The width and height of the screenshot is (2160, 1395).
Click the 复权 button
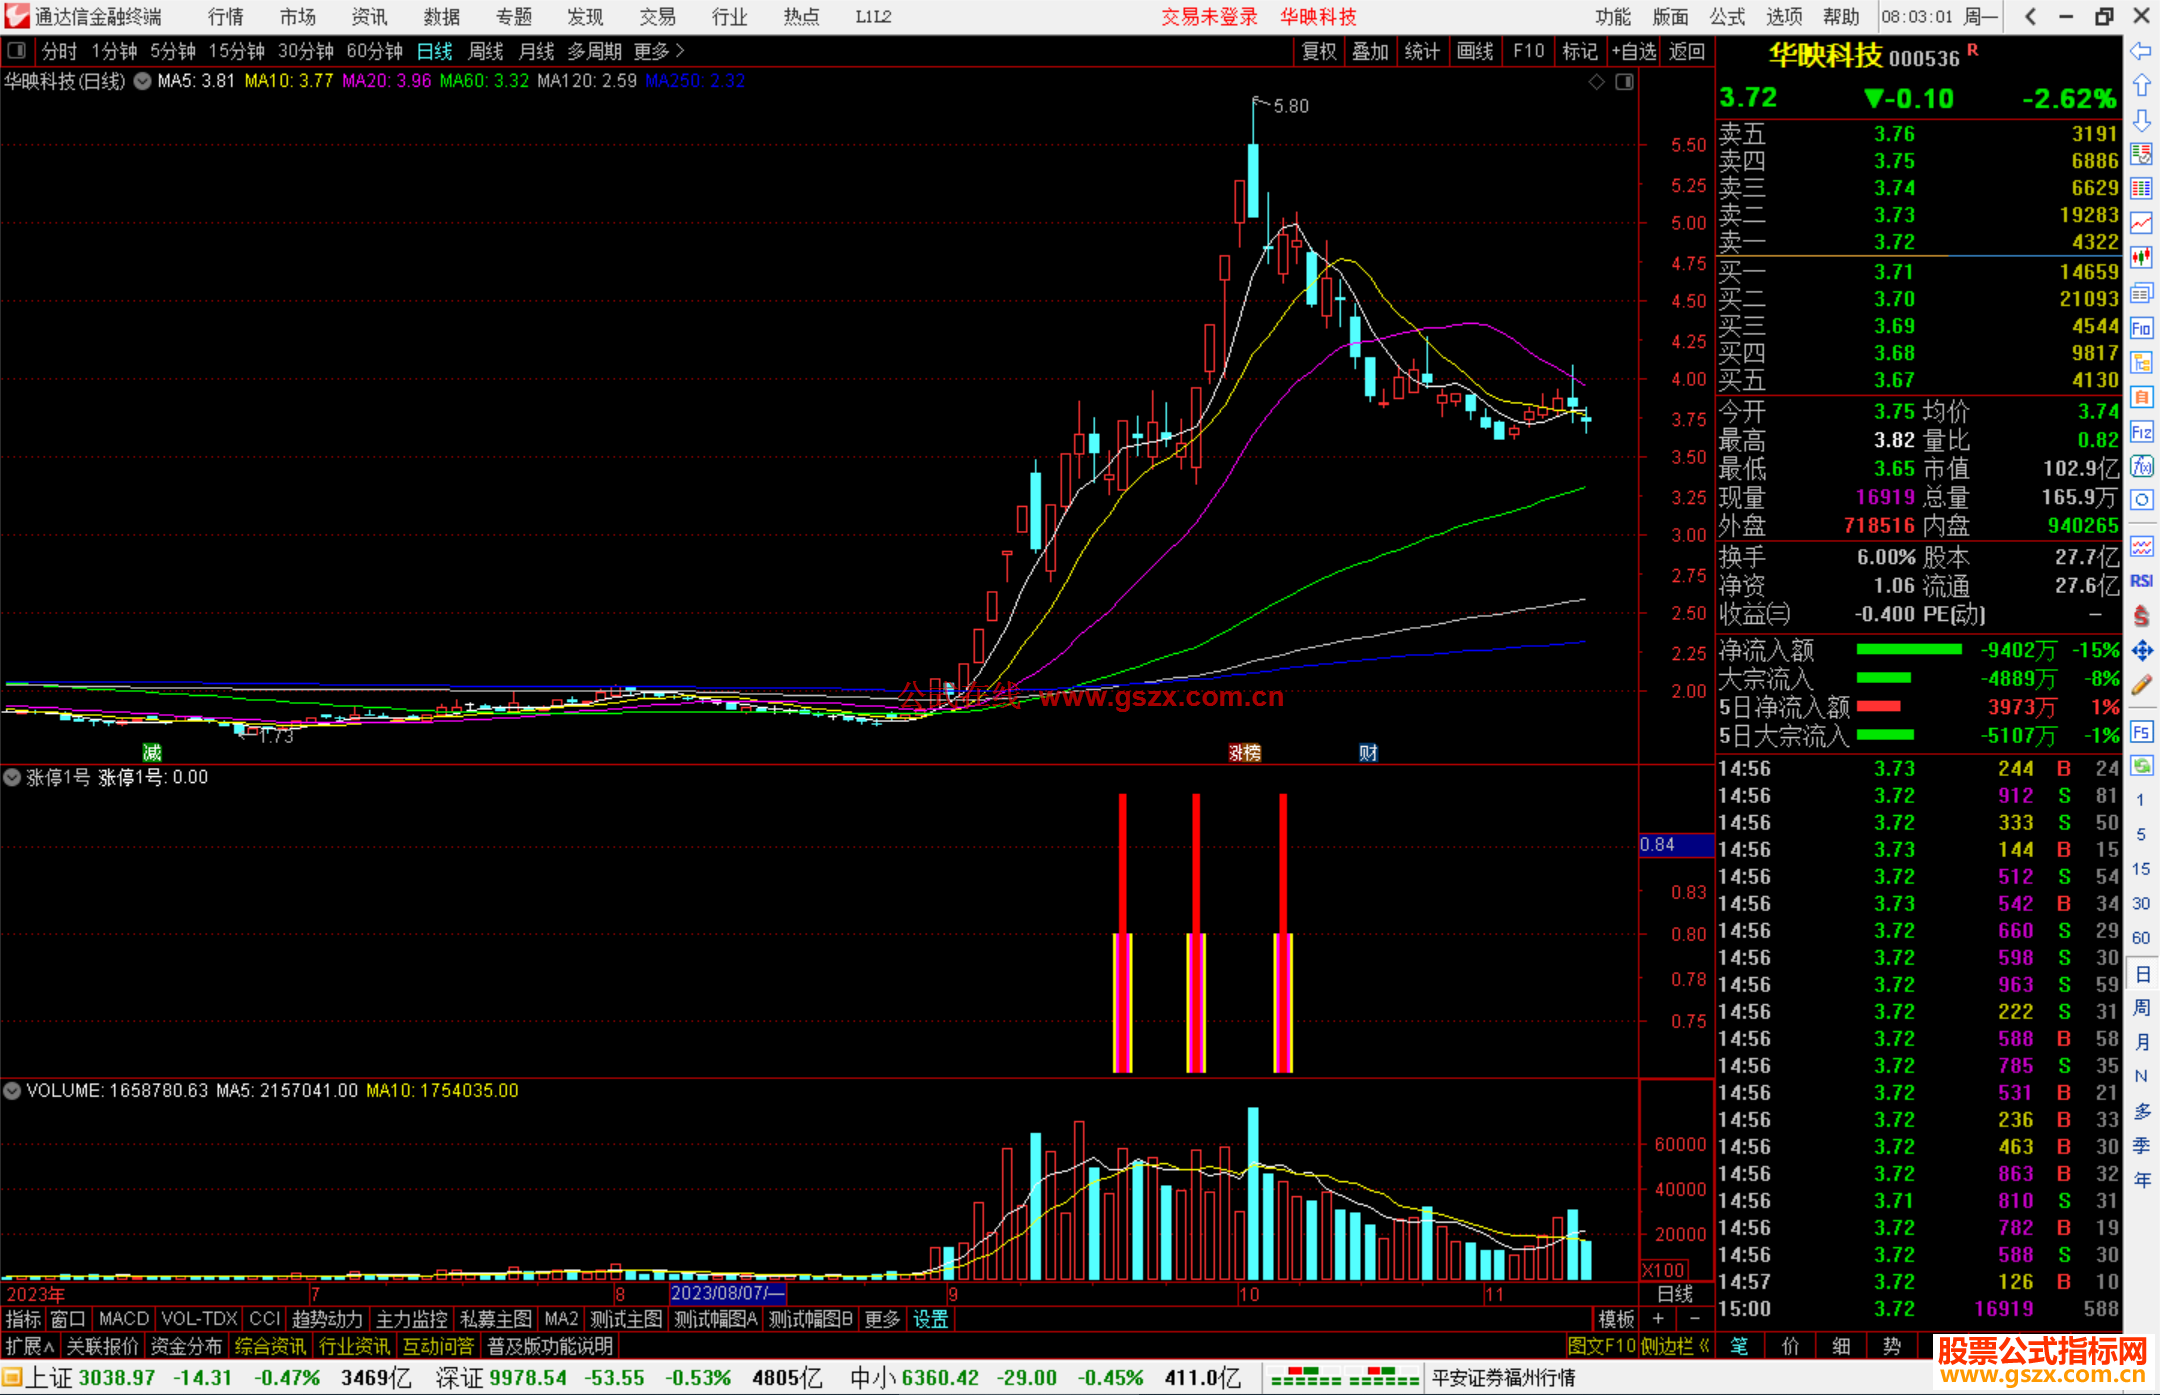[1318, 51]
